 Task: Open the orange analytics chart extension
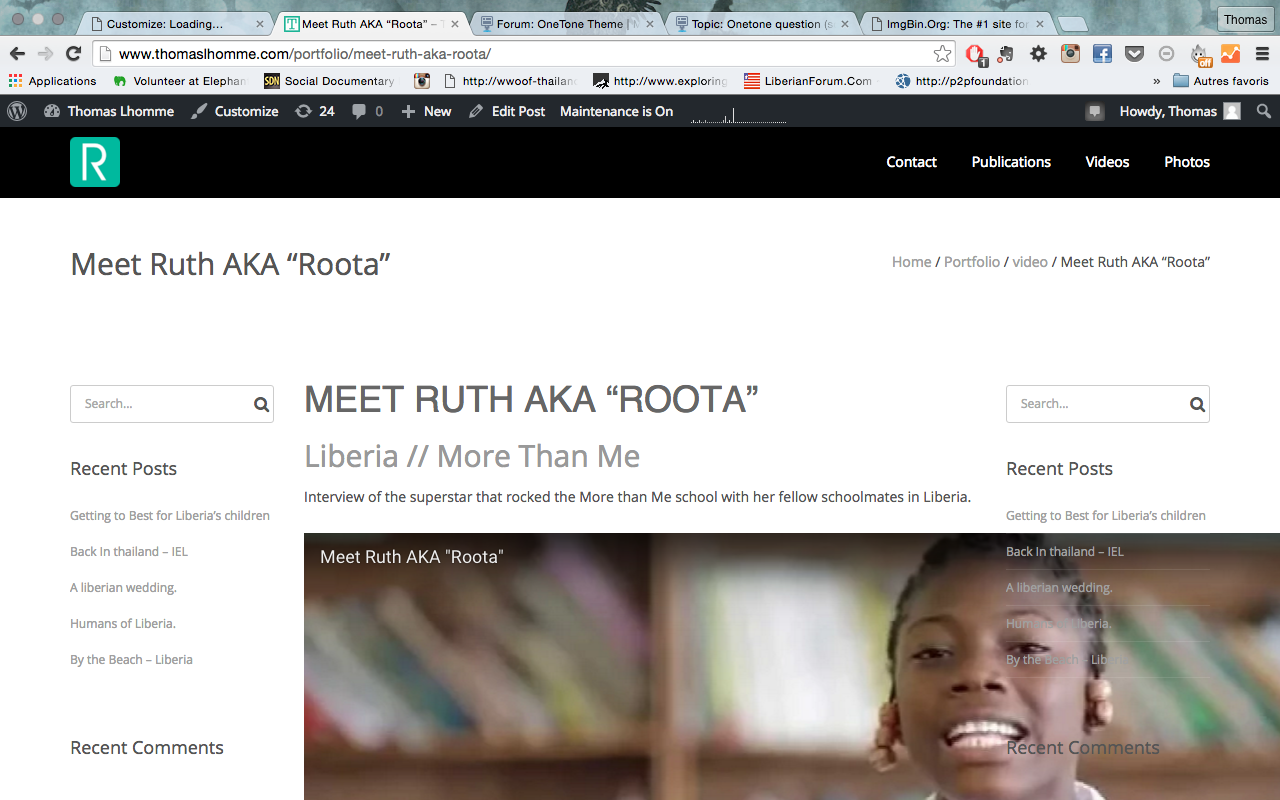point(1230,54)
